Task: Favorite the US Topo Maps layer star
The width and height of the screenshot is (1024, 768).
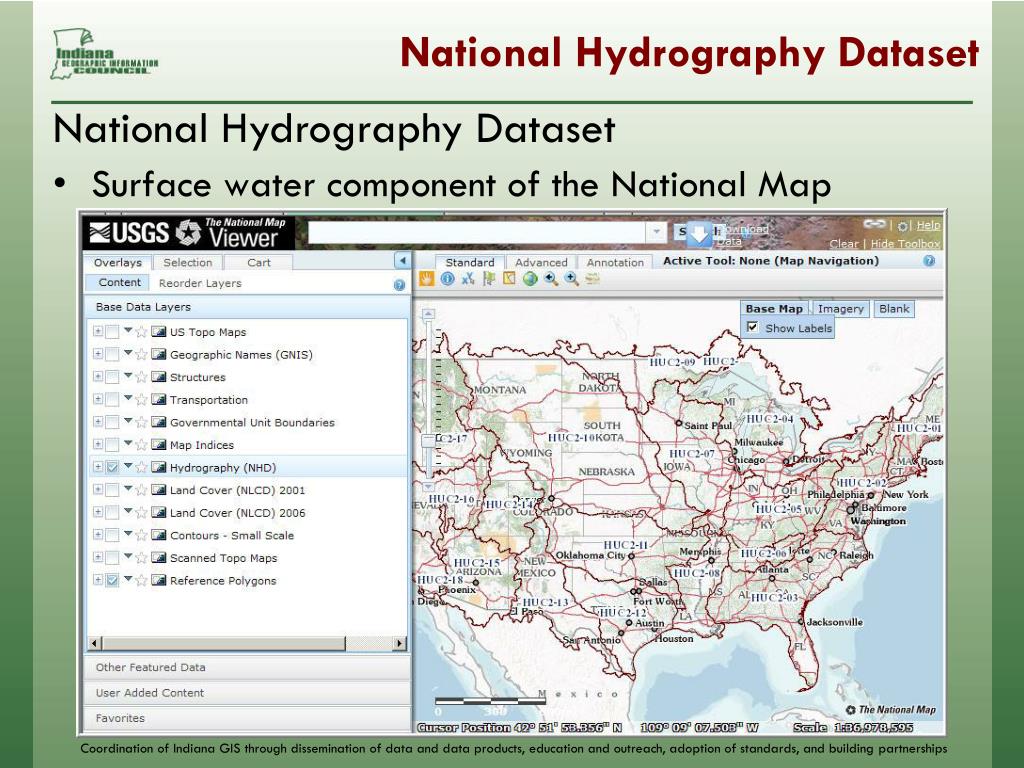Action: pos(141,332)
